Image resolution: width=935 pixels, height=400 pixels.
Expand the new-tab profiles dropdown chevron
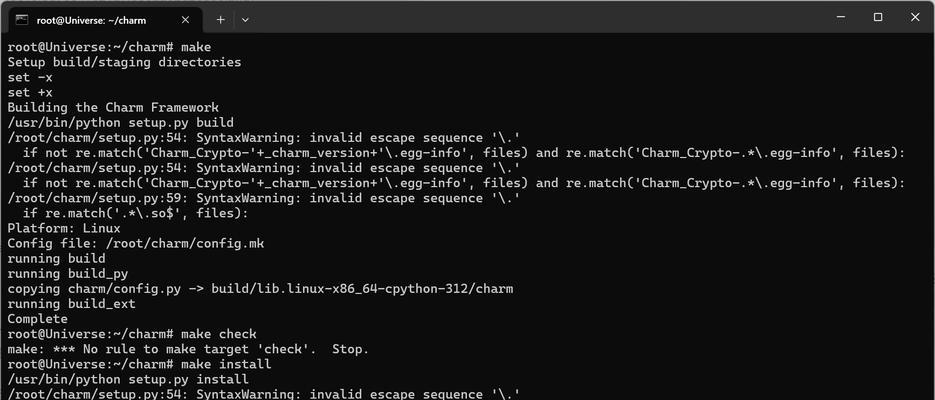(245, 20)
